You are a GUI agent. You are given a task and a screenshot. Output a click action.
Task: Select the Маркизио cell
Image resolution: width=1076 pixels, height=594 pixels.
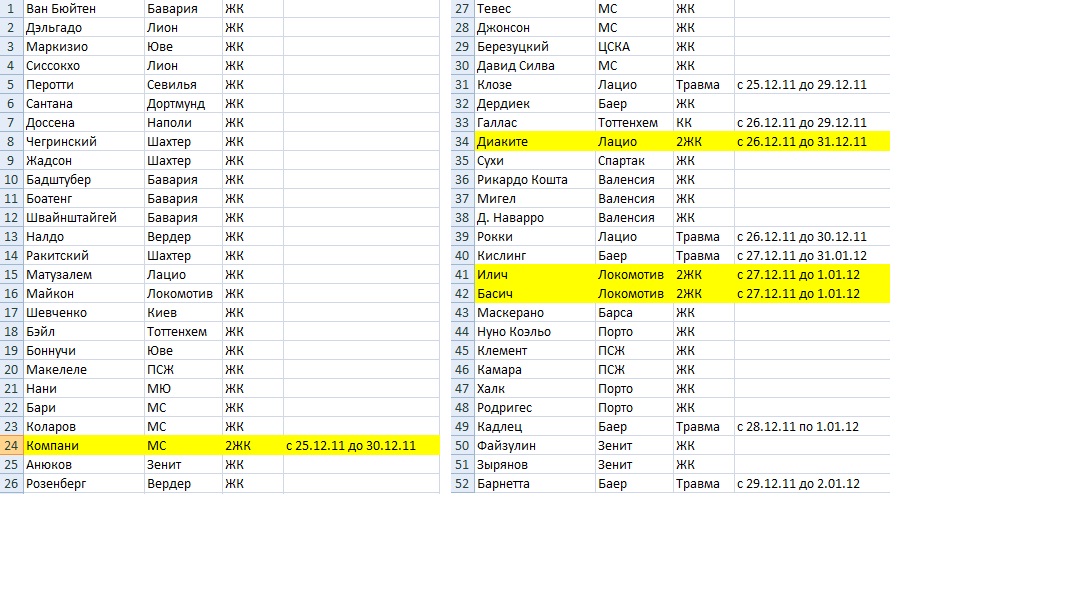pyautogui.click(x=84, y=47)
